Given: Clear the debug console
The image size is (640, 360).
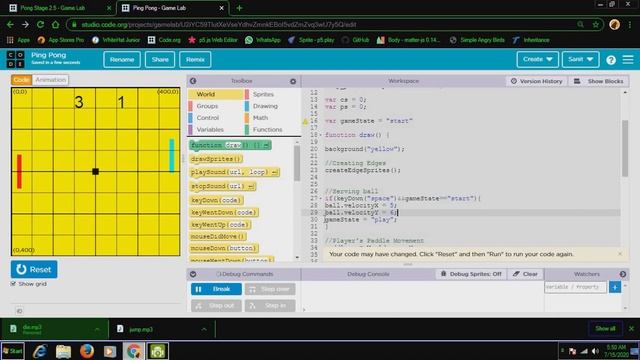Looking at the screenshot, I should pos(526,274).
